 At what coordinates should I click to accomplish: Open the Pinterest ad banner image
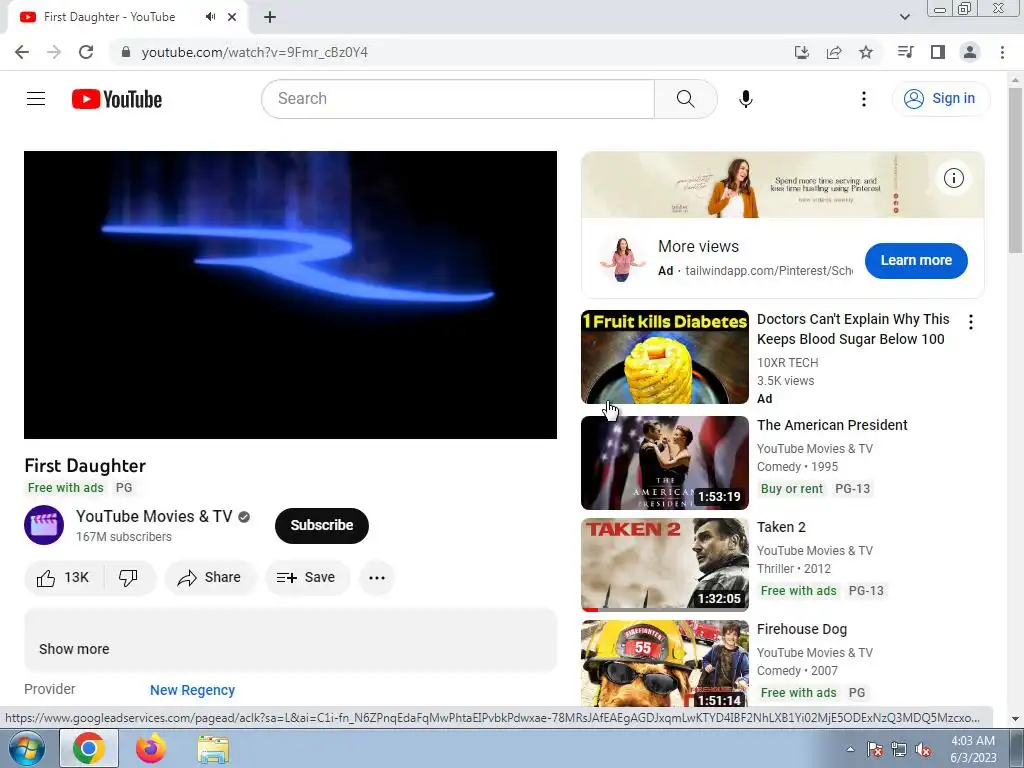[782, 185]
